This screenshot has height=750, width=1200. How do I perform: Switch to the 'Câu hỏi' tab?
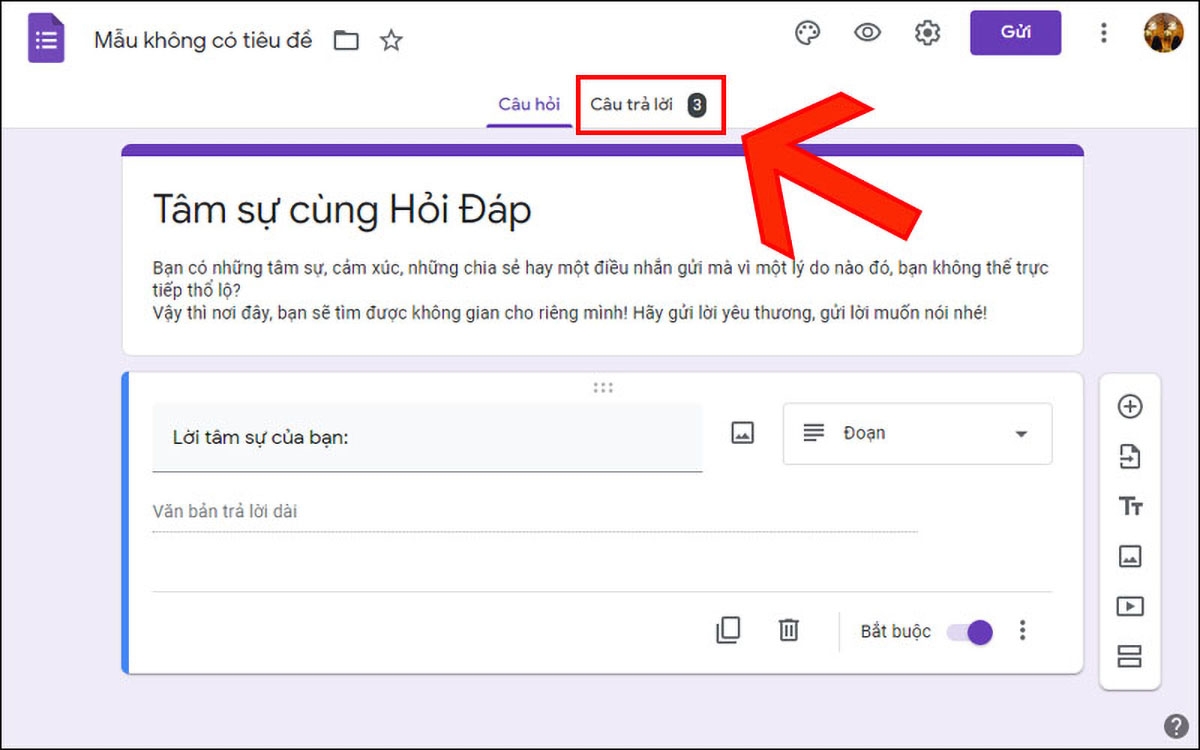coord(528,103)
